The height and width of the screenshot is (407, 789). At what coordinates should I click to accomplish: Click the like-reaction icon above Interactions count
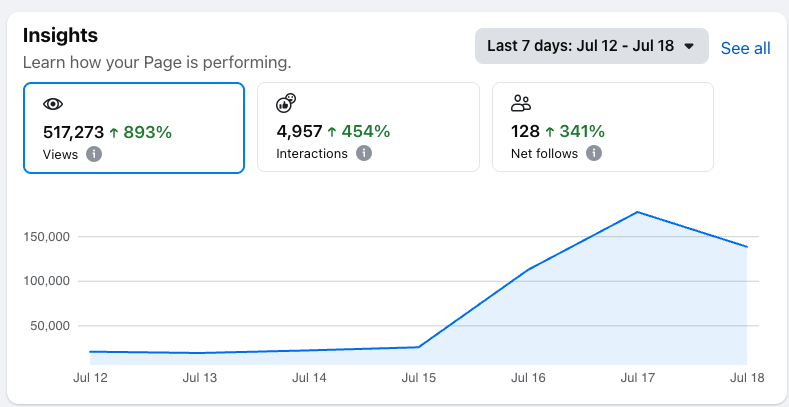(x=286, y=103)
